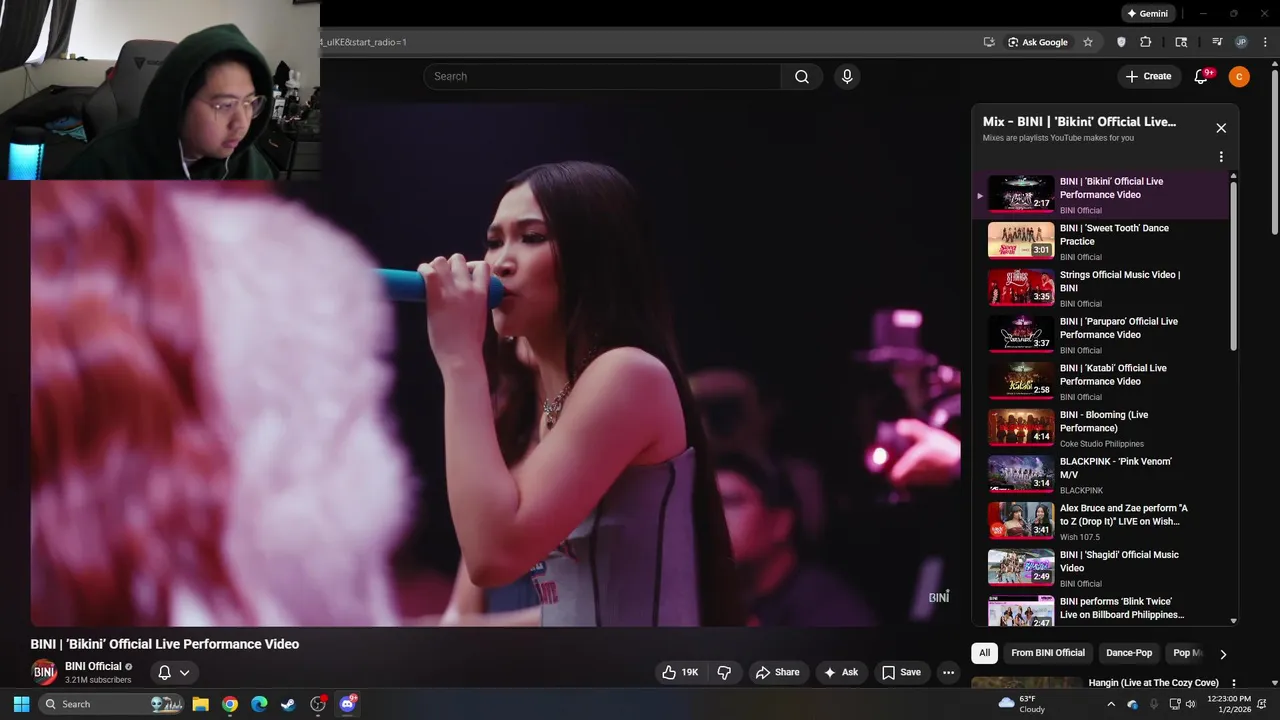
Task: Click the Ask button under the video
Action: click(x=841, y=673)
